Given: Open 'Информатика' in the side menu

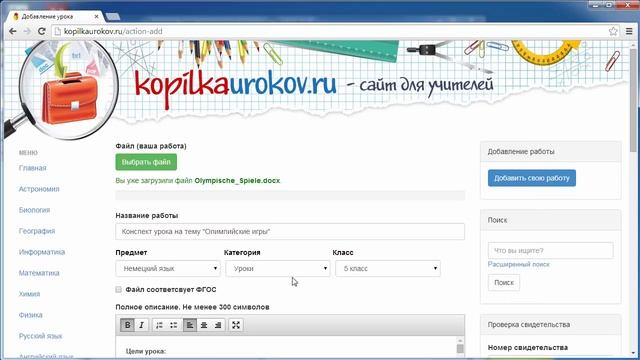Looking at the screenshot, I should (x=42, y=252).
